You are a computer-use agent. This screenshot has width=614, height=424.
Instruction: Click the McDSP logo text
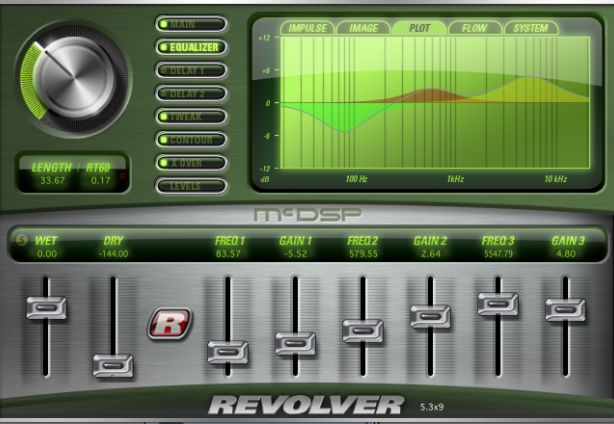(307, 215)
